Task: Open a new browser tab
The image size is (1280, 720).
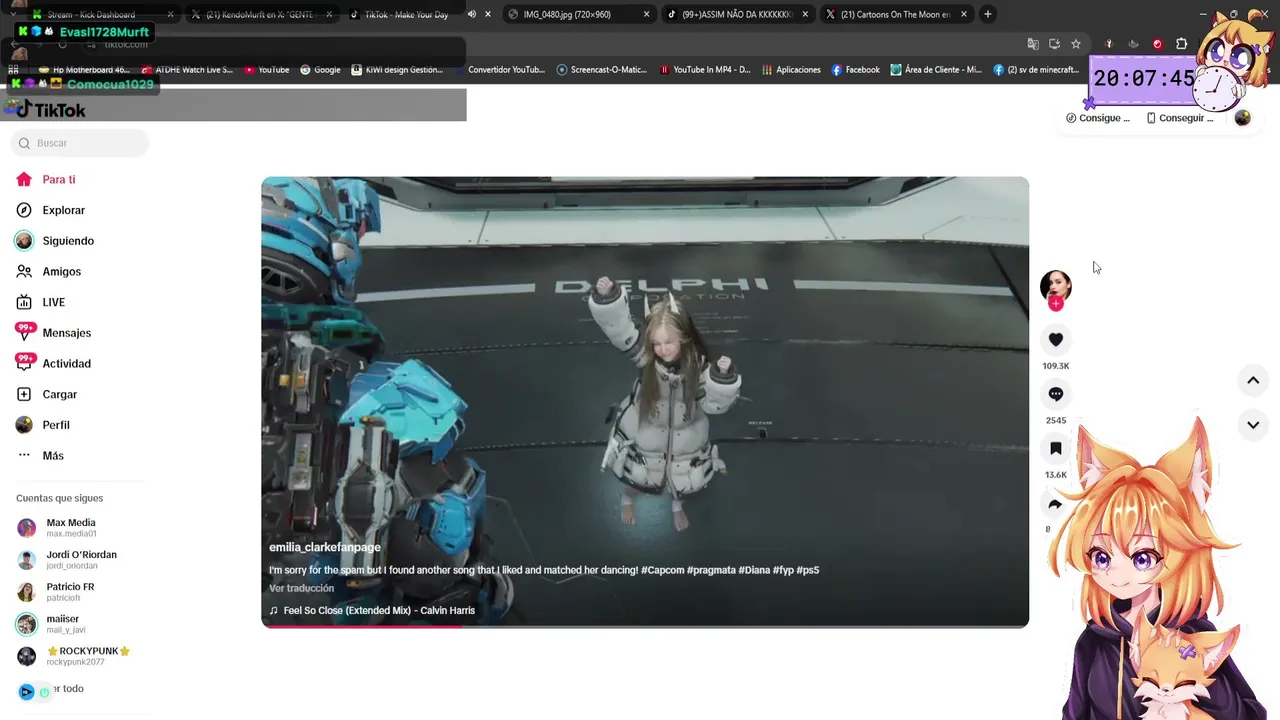Action: pyautogui.click(x=987, y=14)
